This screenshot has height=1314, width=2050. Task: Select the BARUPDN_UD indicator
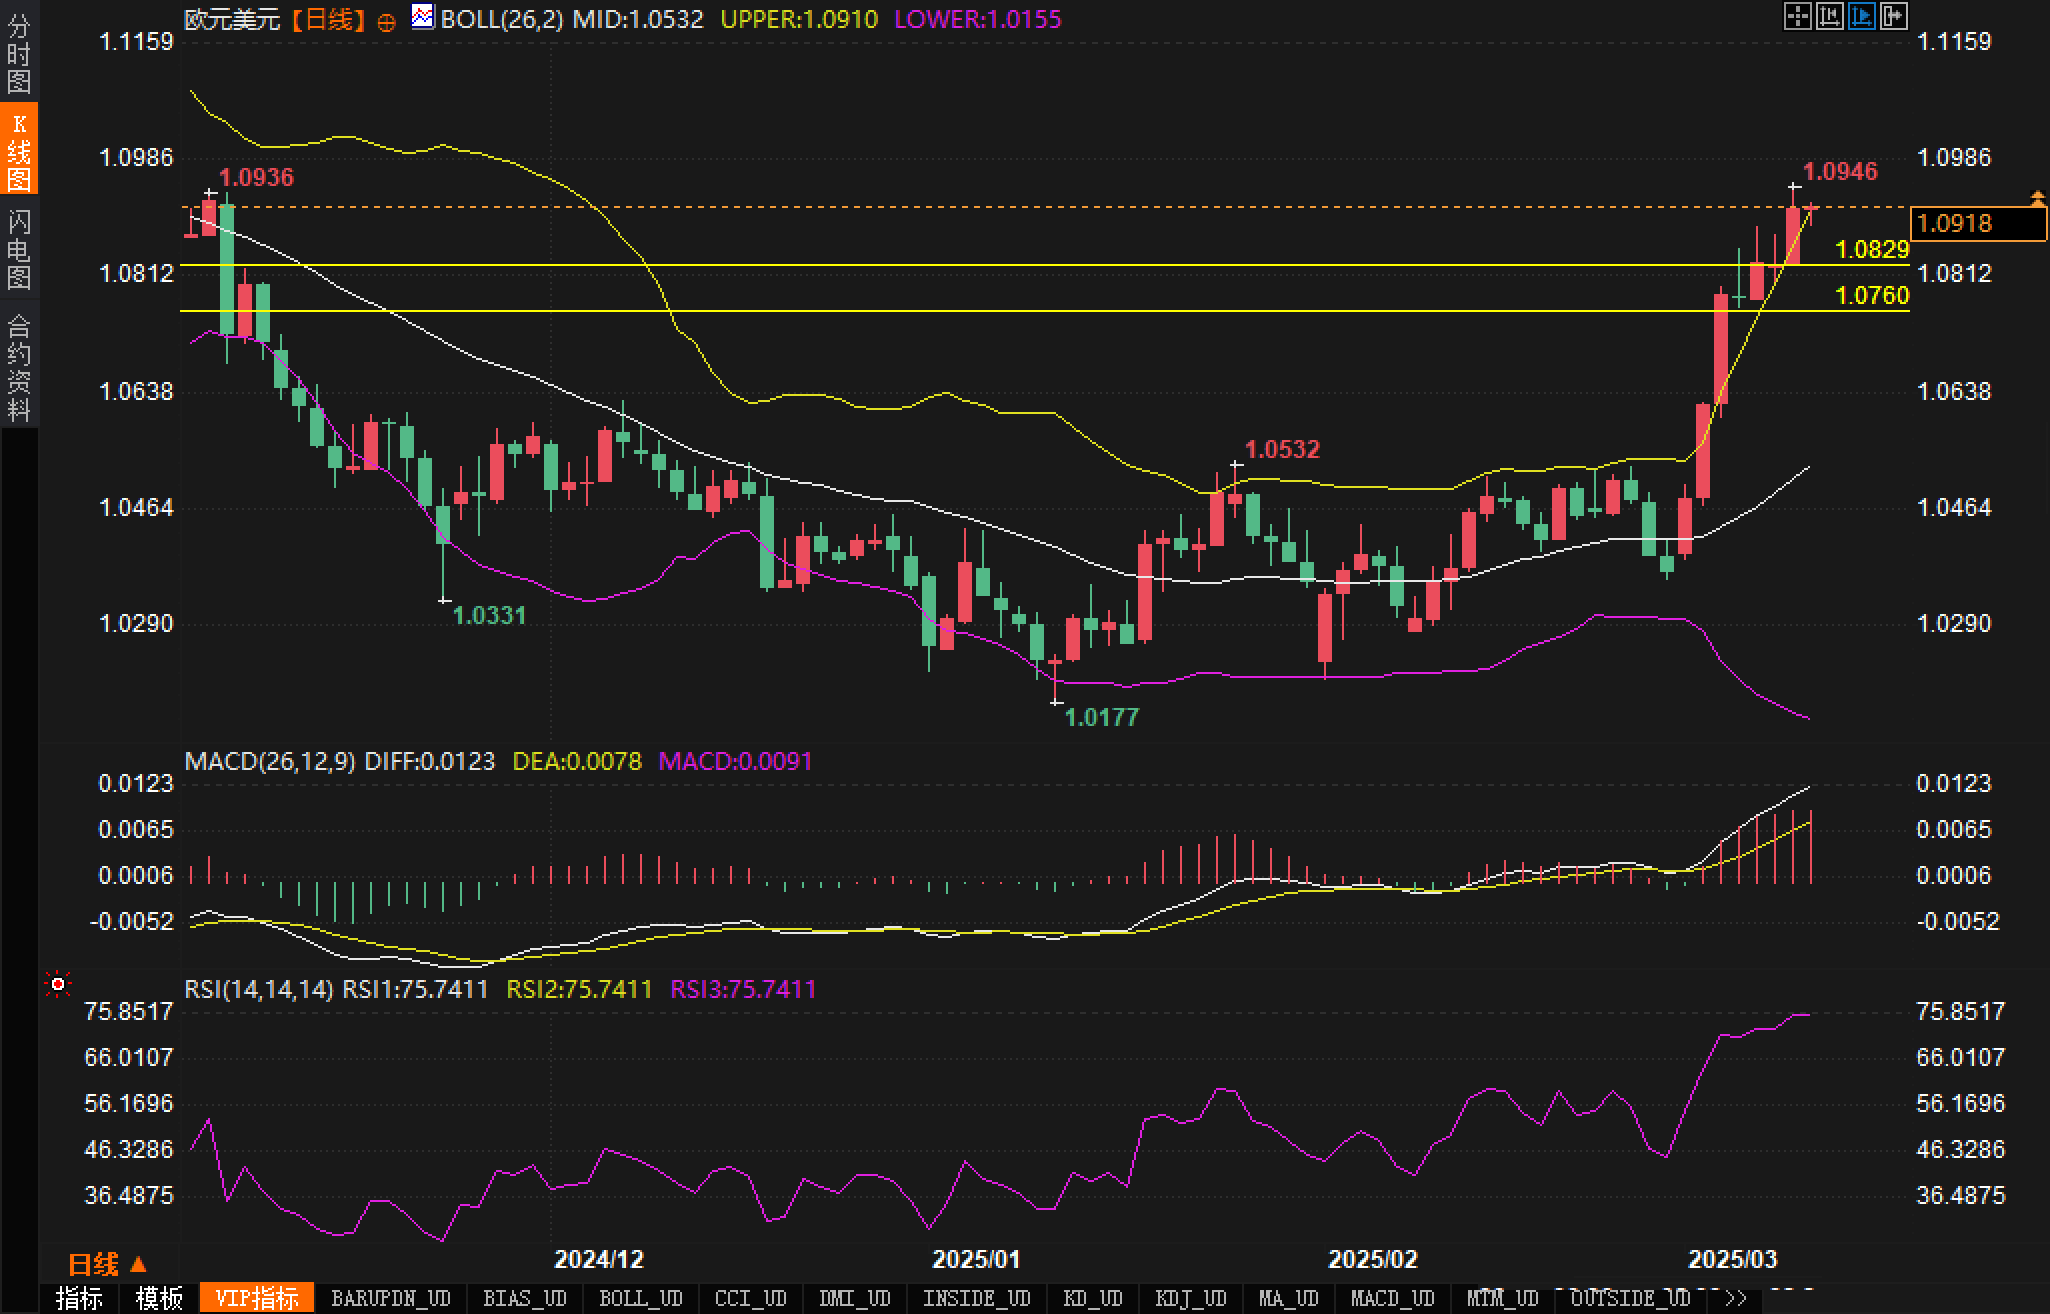tap(391, 1298)
